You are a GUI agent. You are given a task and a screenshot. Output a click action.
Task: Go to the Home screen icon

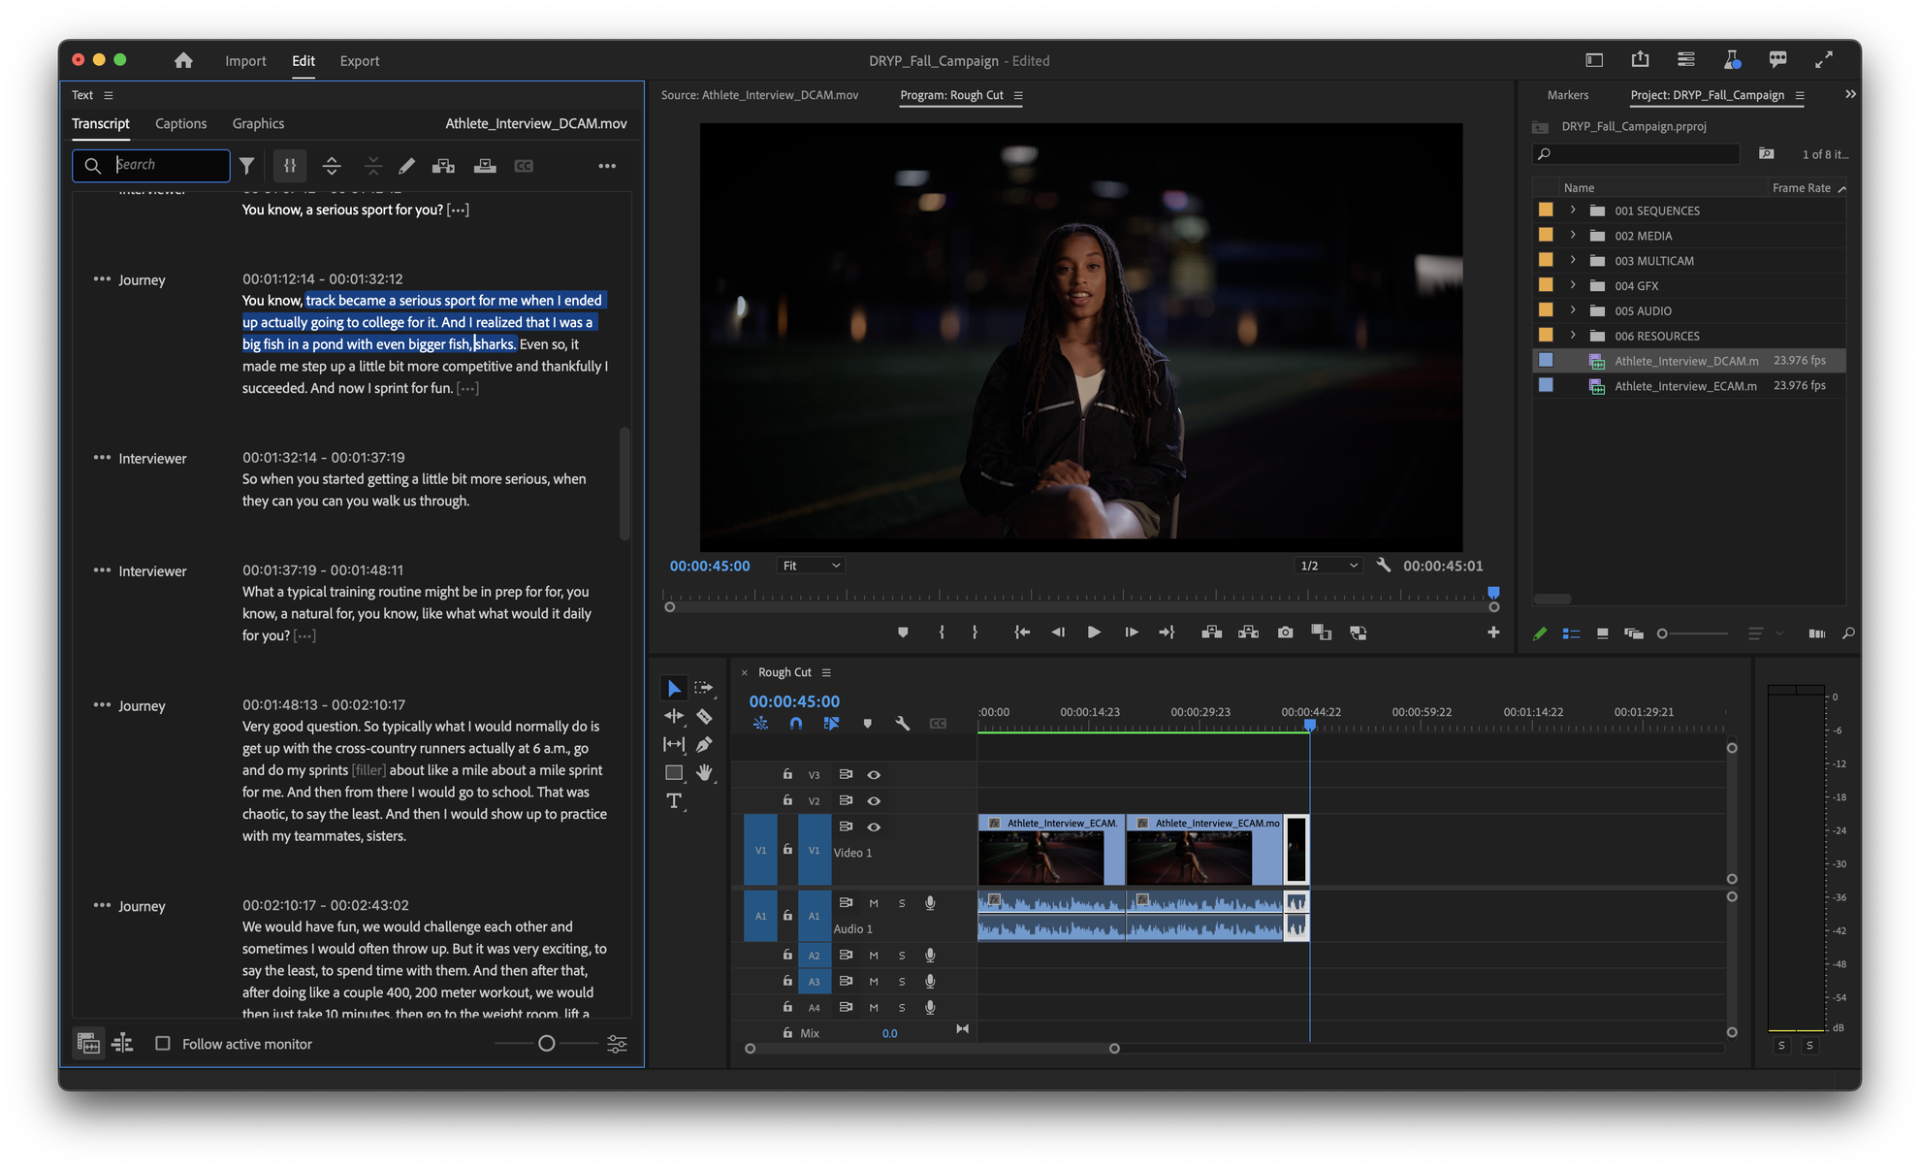pyautogui.click(x=183, y=60)
